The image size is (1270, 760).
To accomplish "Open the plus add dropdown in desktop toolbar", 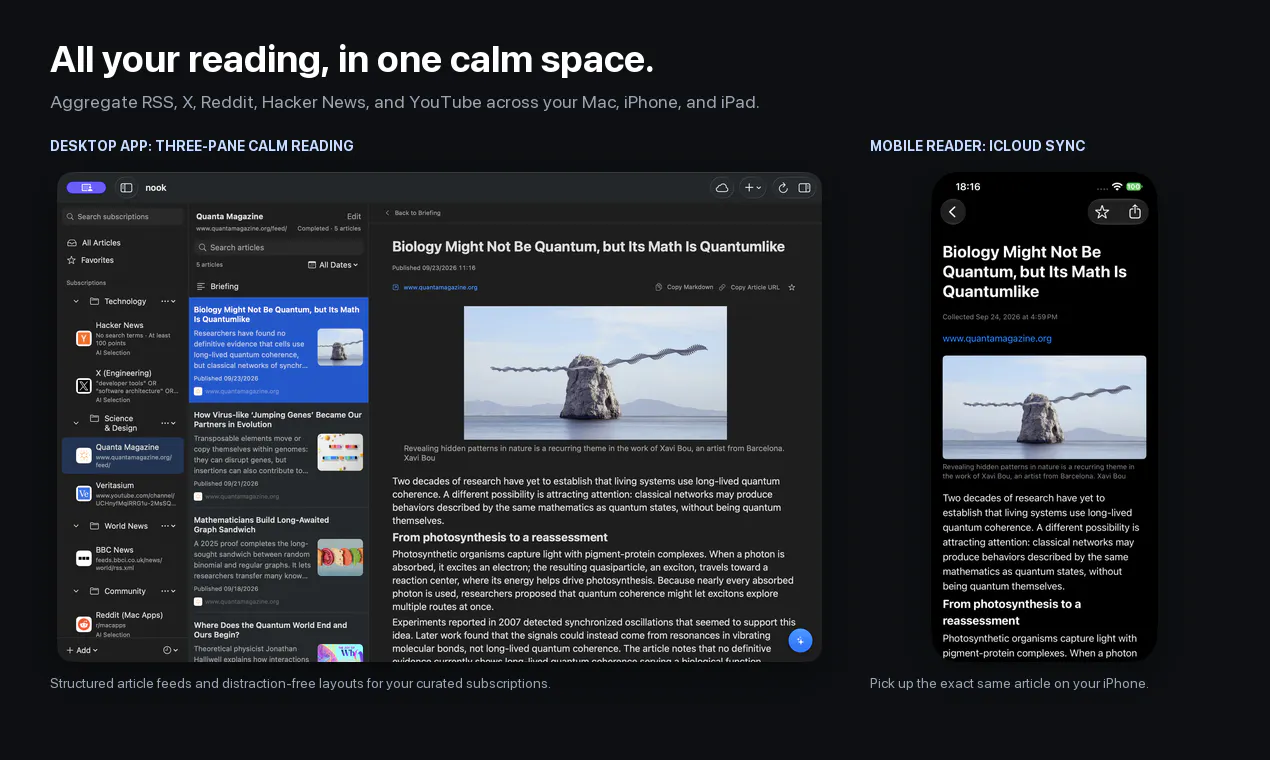I will click(x=752, y=188).
